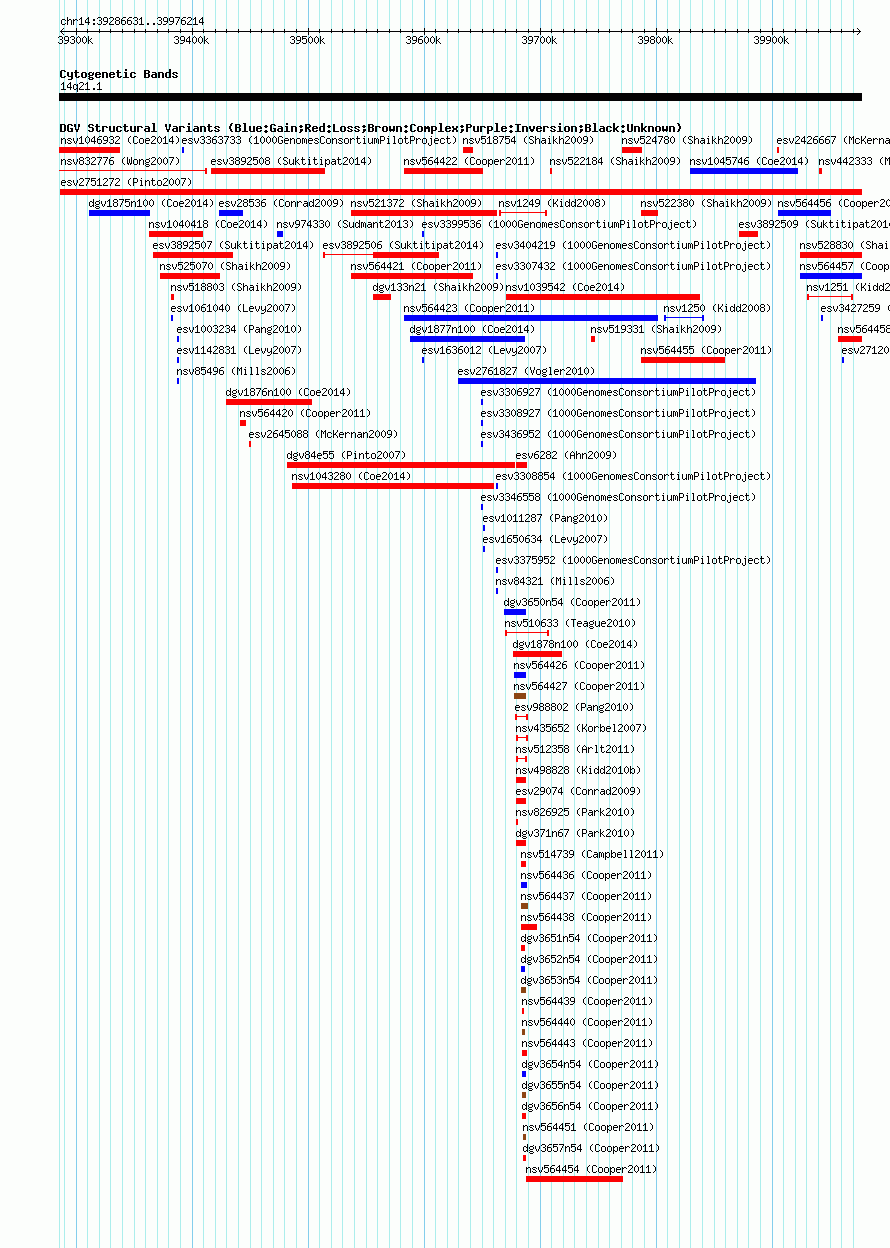Select esv3892507 (Suktitipat2014) label
Image resolution: width=890 pixels, height=1248 pixels.
click(x=233, y=245)
